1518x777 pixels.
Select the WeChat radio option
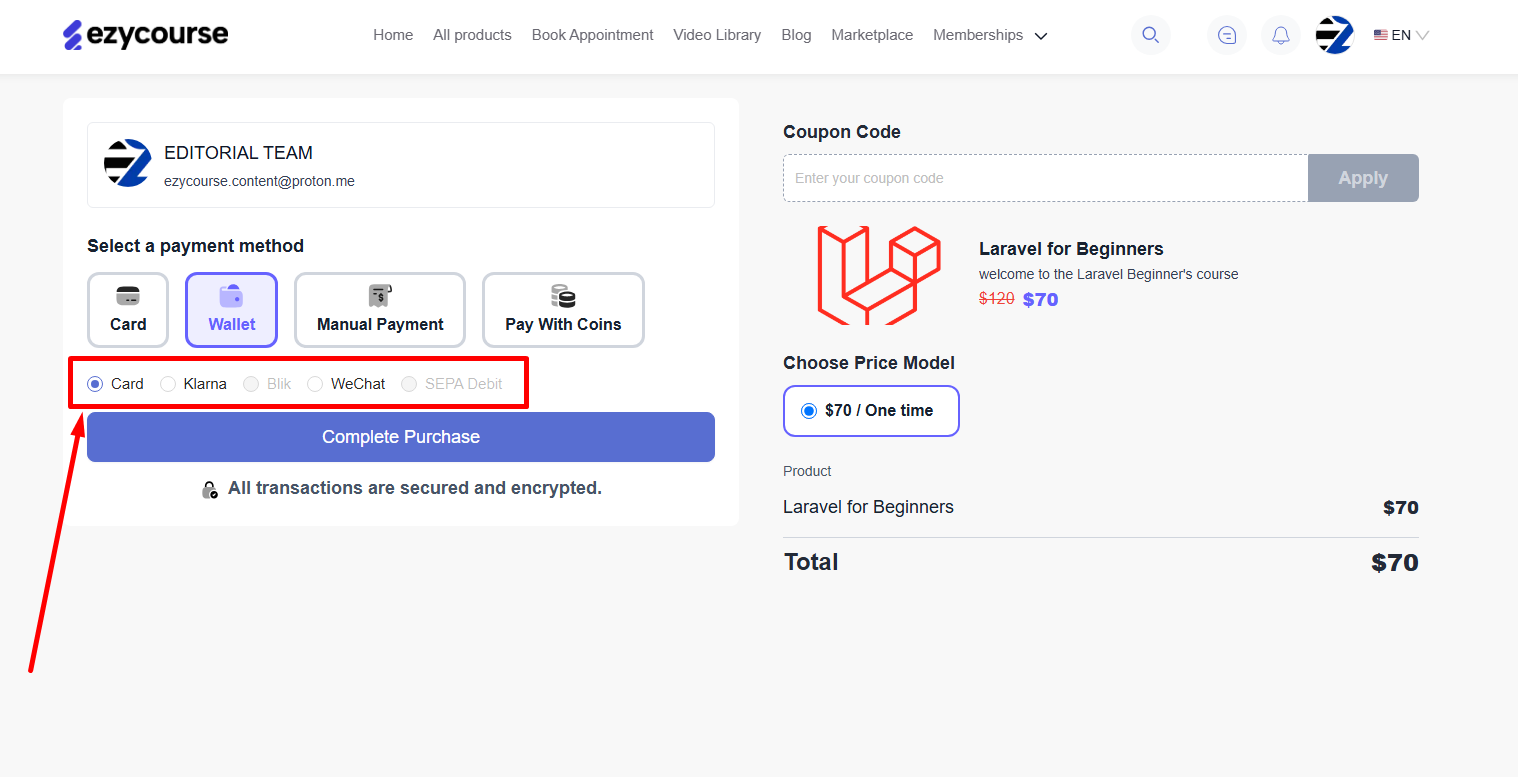pyautogui.click(x=315, y=384)
